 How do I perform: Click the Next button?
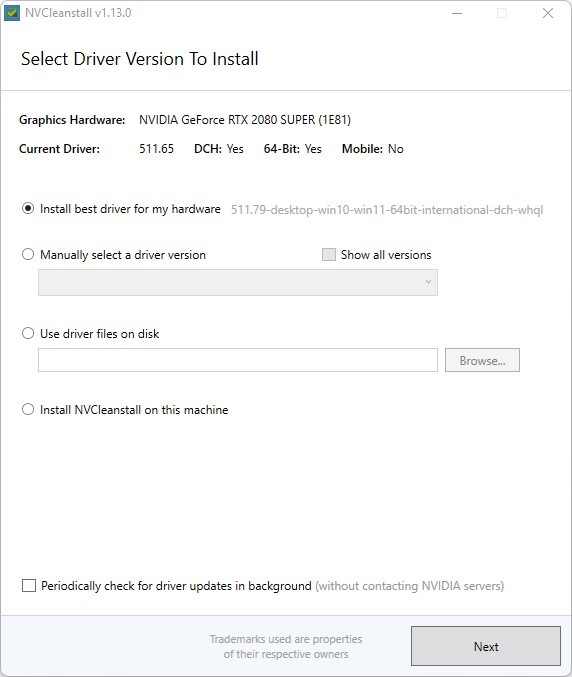point(486,646)
